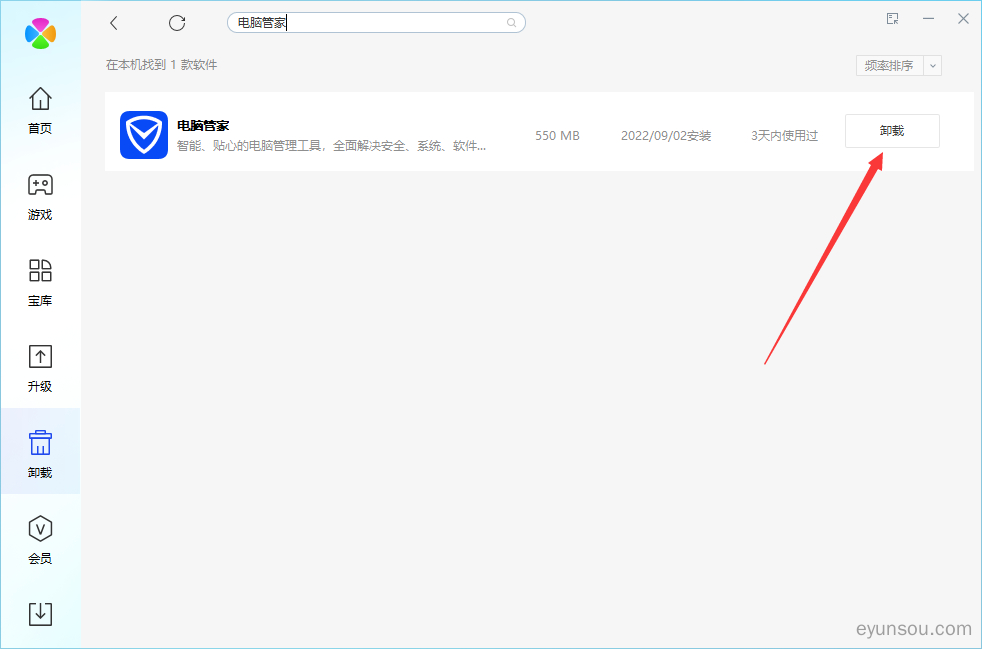Open the 宝库 software library section

(x=40, y=283)
